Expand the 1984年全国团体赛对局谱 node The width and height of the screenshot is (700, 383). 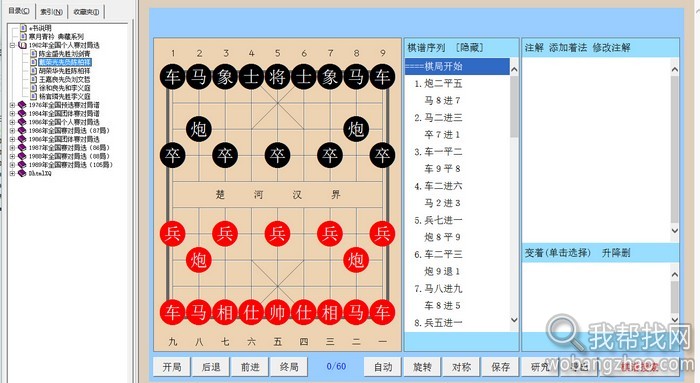12,113
